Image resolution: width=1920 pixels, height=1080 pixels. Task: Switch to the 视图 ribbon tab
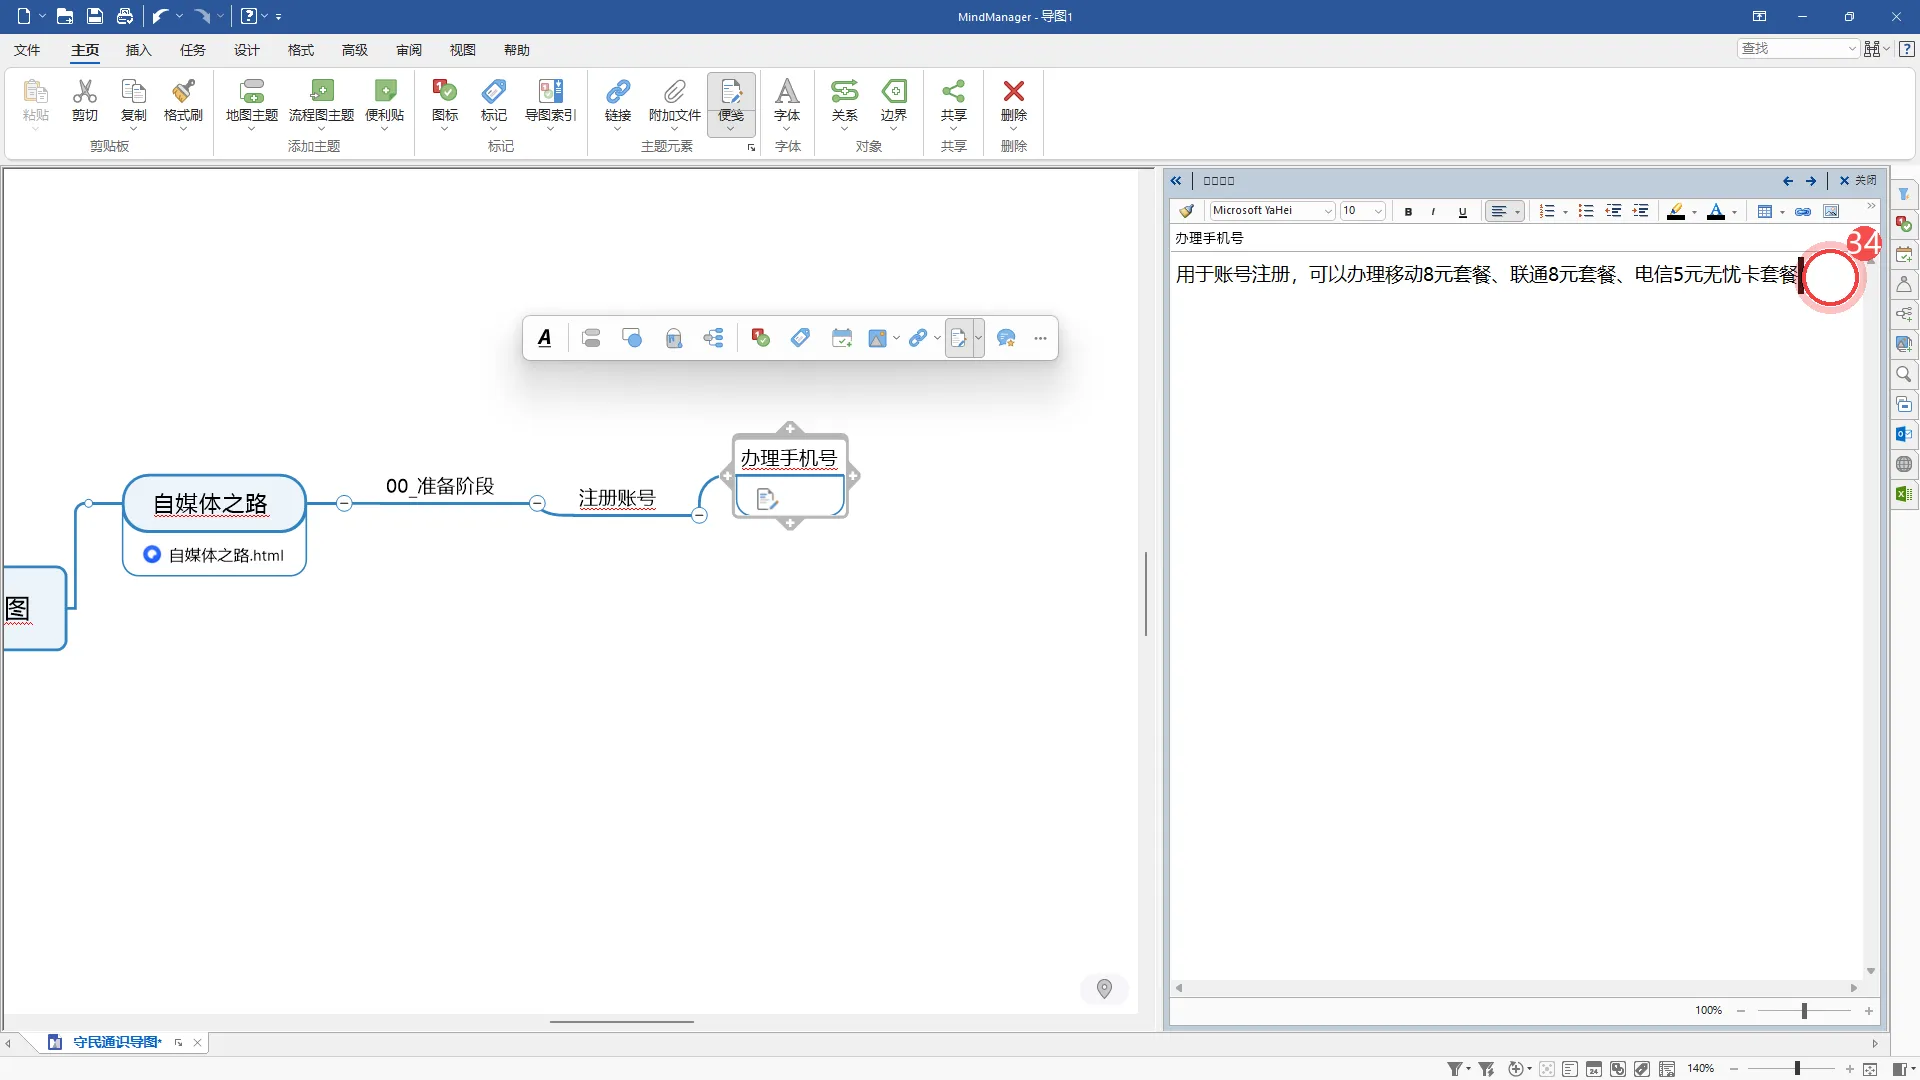point(462,50)
